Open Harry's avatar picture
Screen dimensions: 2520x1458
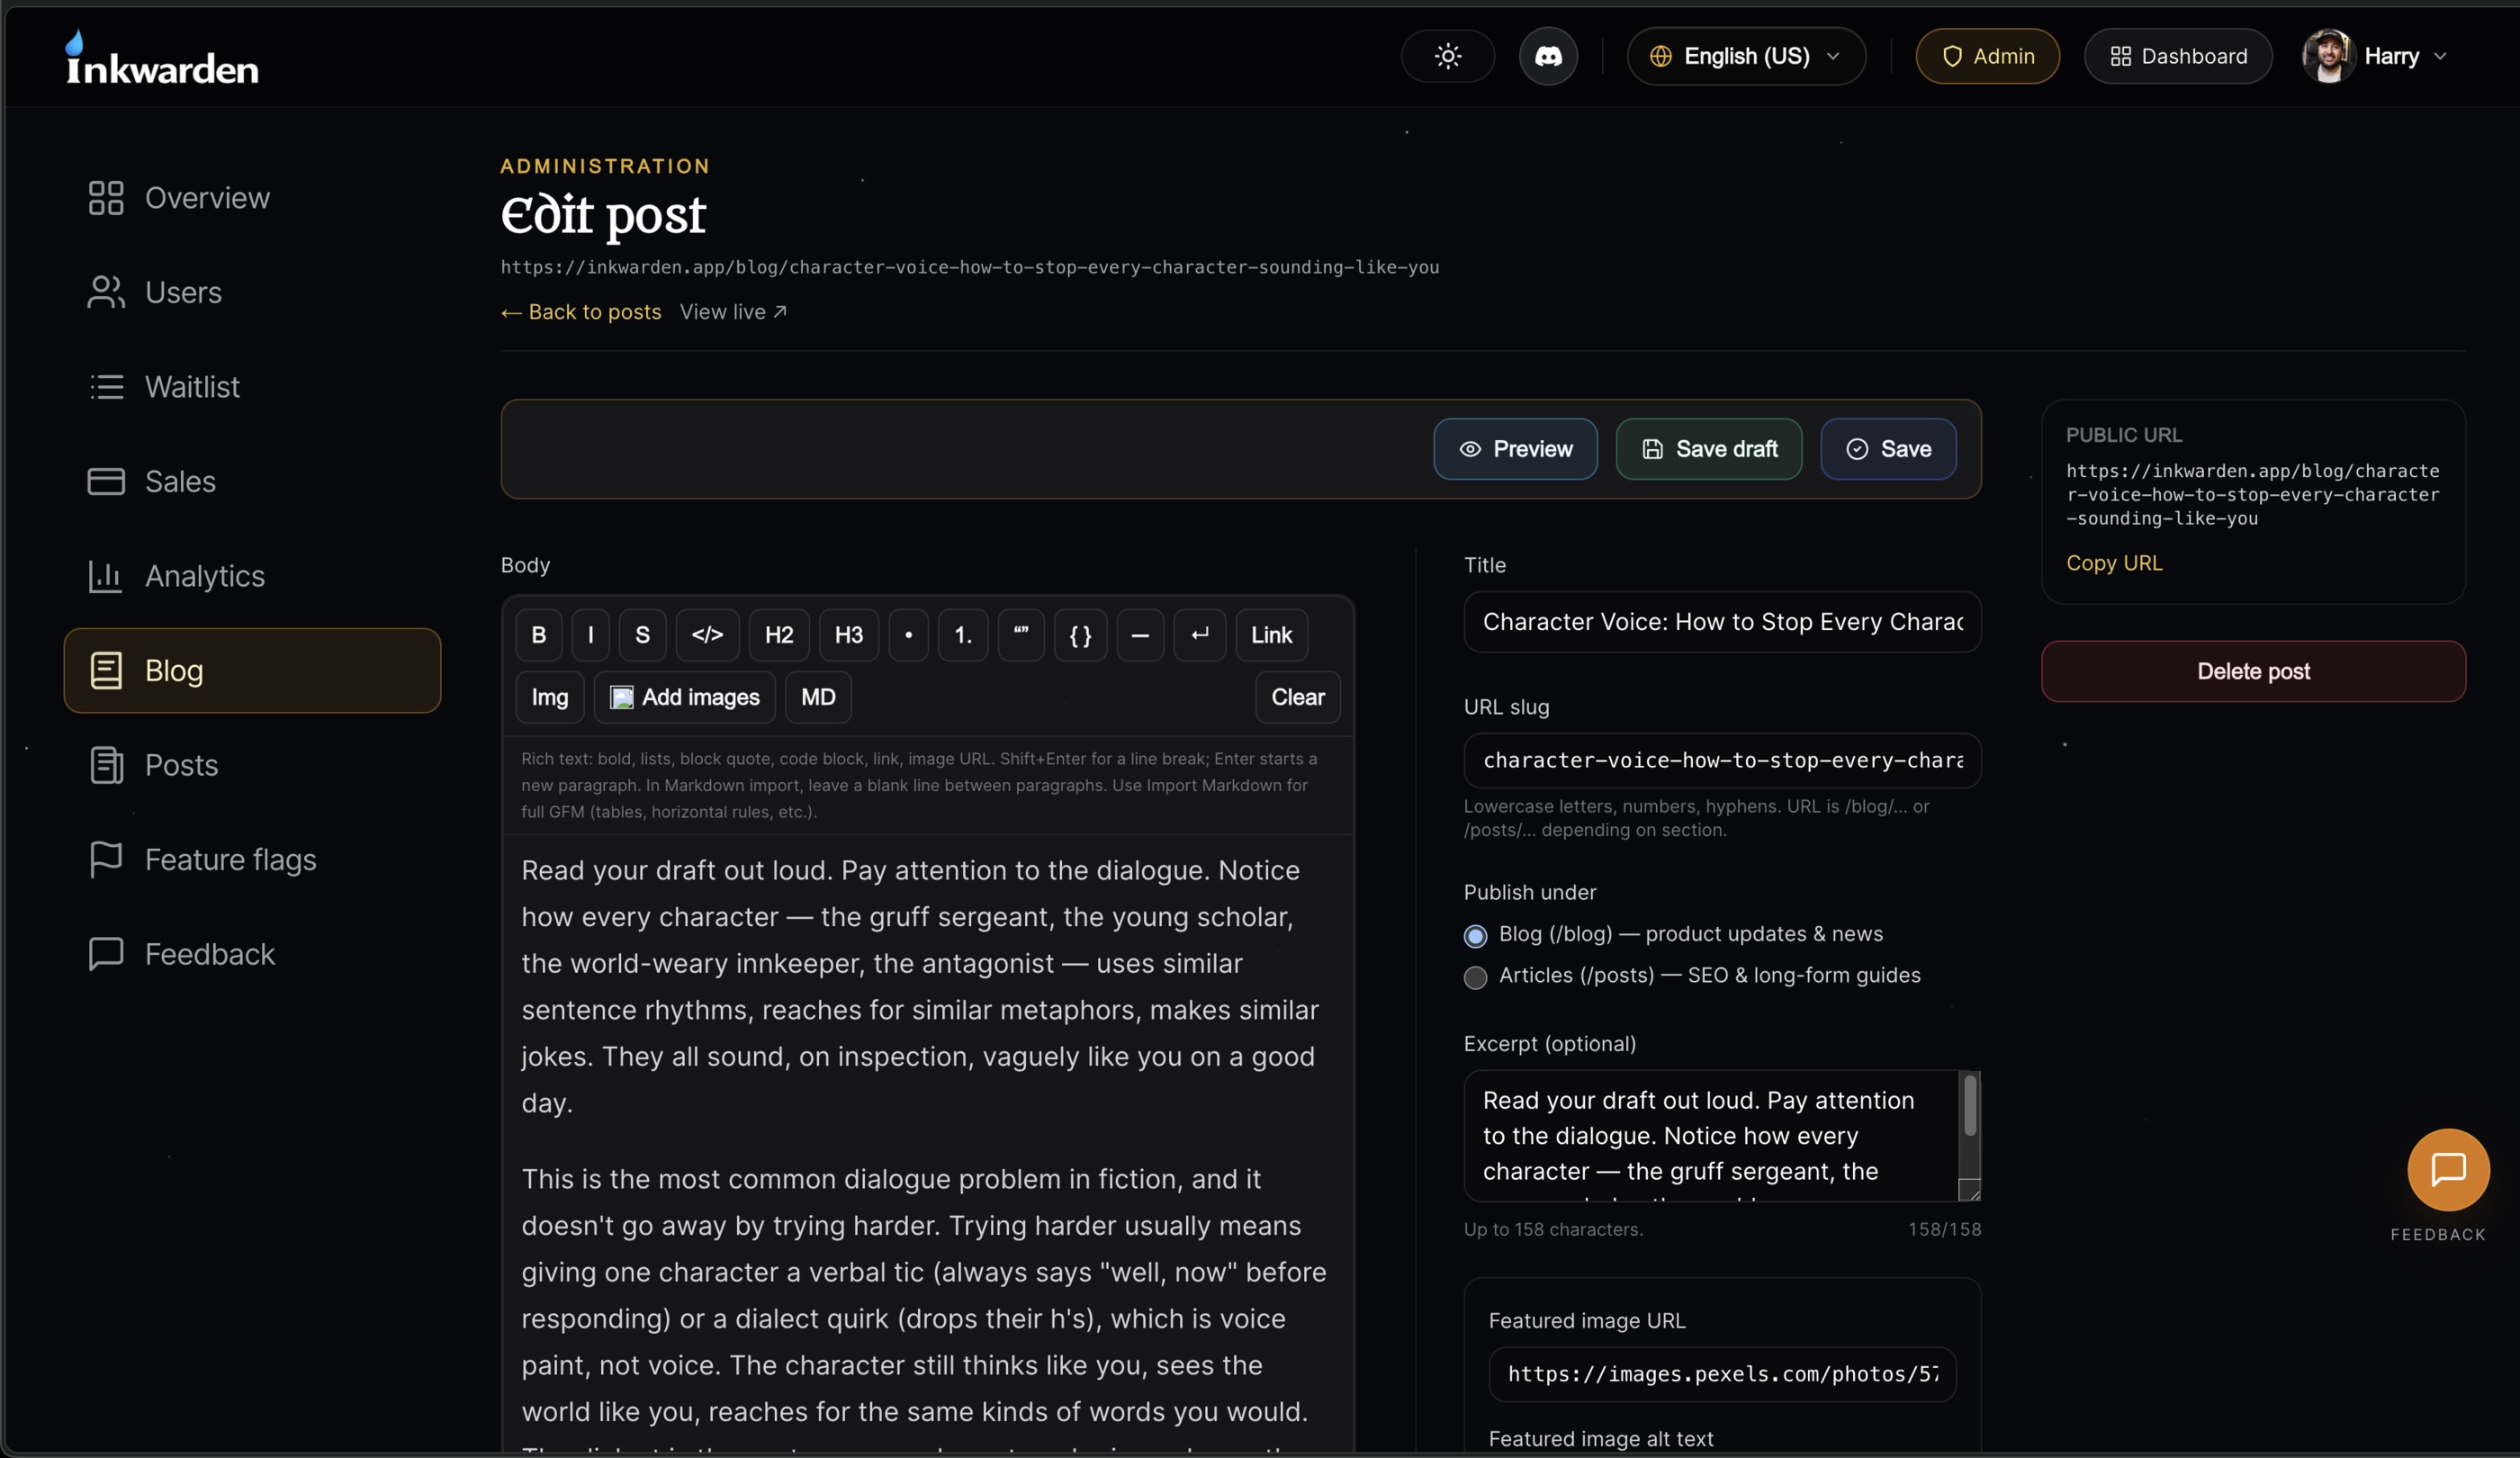(x=2327, y=56)
